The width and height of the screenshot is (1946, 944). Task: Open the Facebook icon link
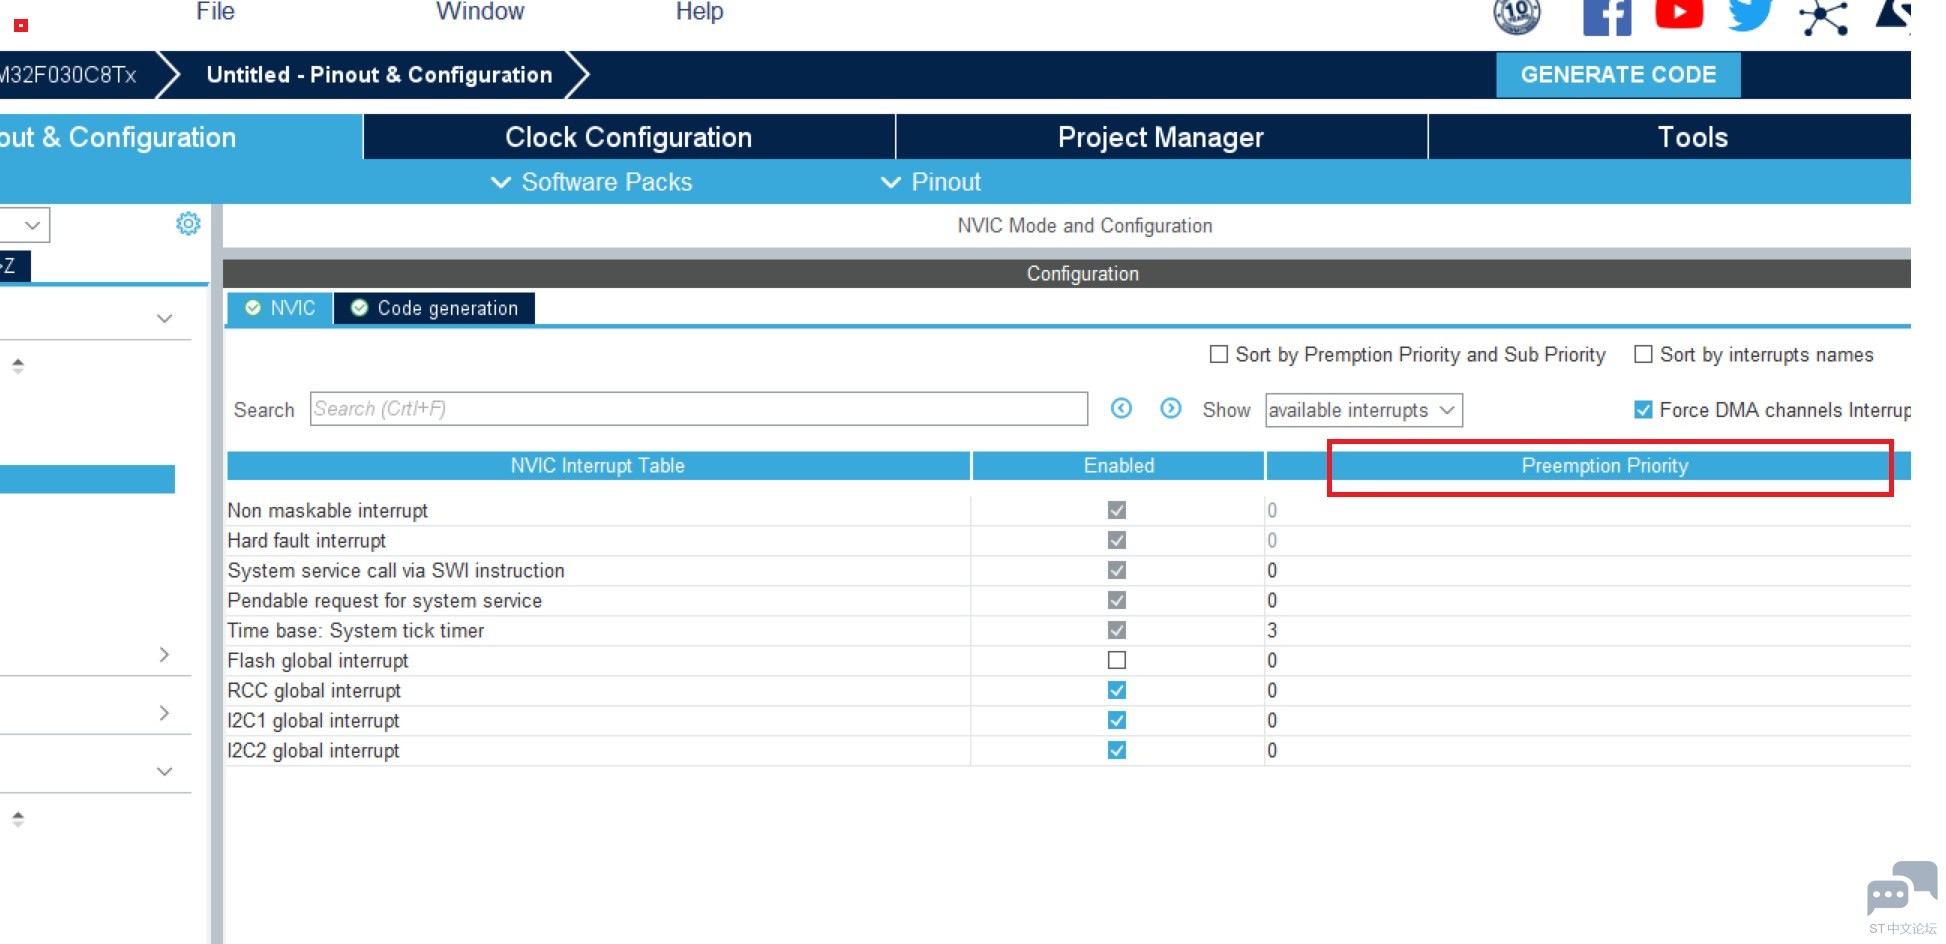[1606, 17]
